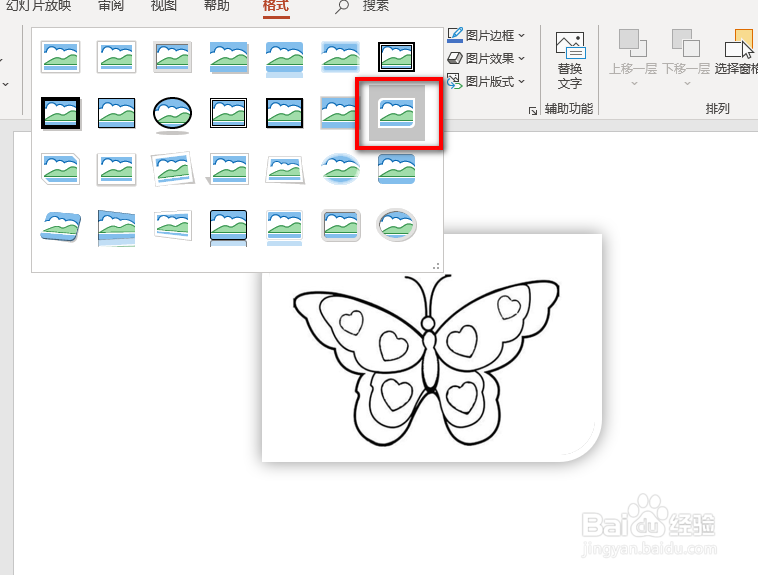Apply the Simple Frame White picture style
The height and width of the screenshot is (575, 758).
(60, 57)
